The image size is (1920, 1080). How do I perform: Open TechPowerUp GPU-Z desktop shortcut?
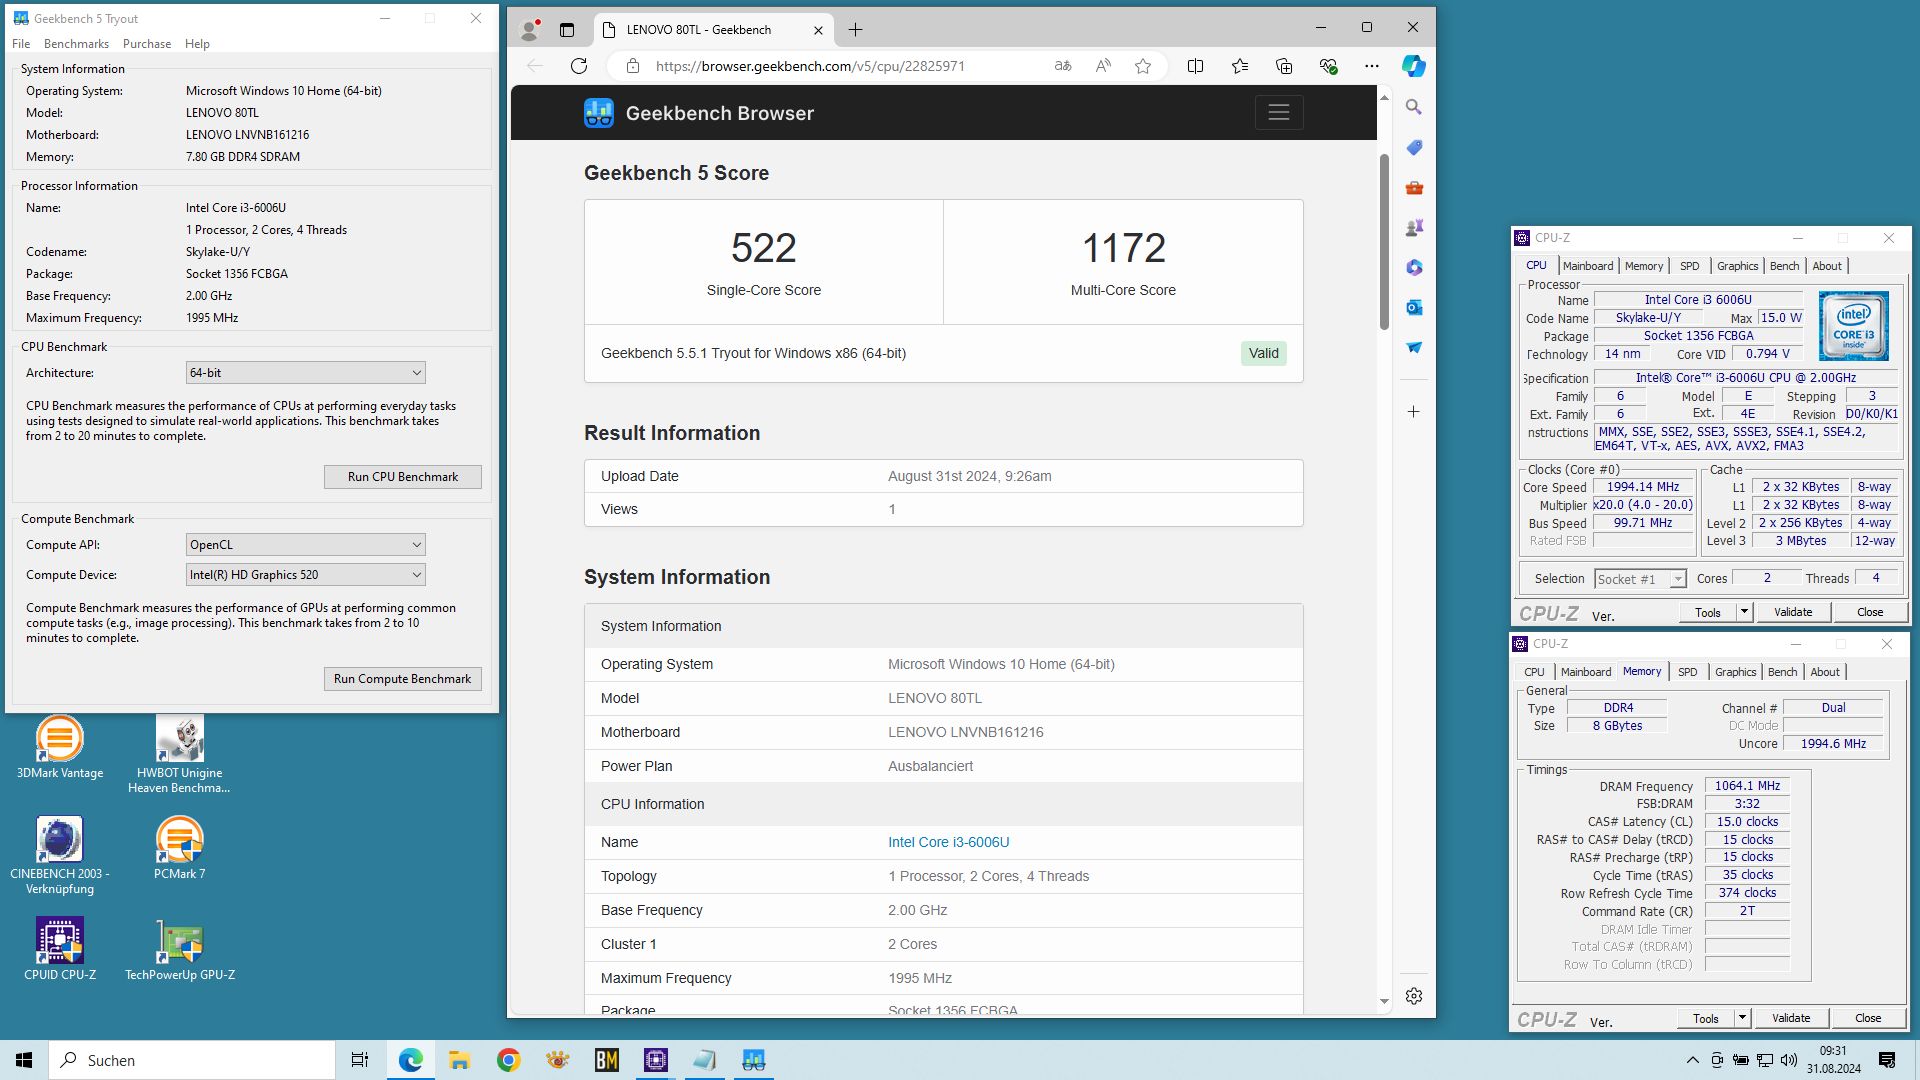[180, 949]
